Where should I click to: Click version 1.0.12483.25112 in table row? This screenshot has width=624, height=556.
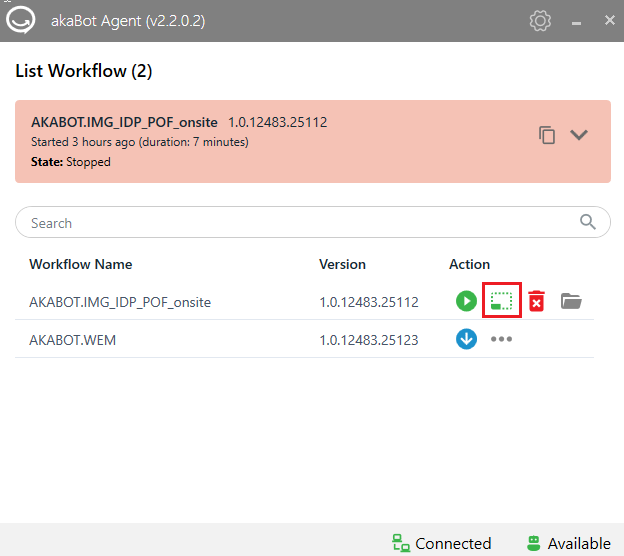369,302
